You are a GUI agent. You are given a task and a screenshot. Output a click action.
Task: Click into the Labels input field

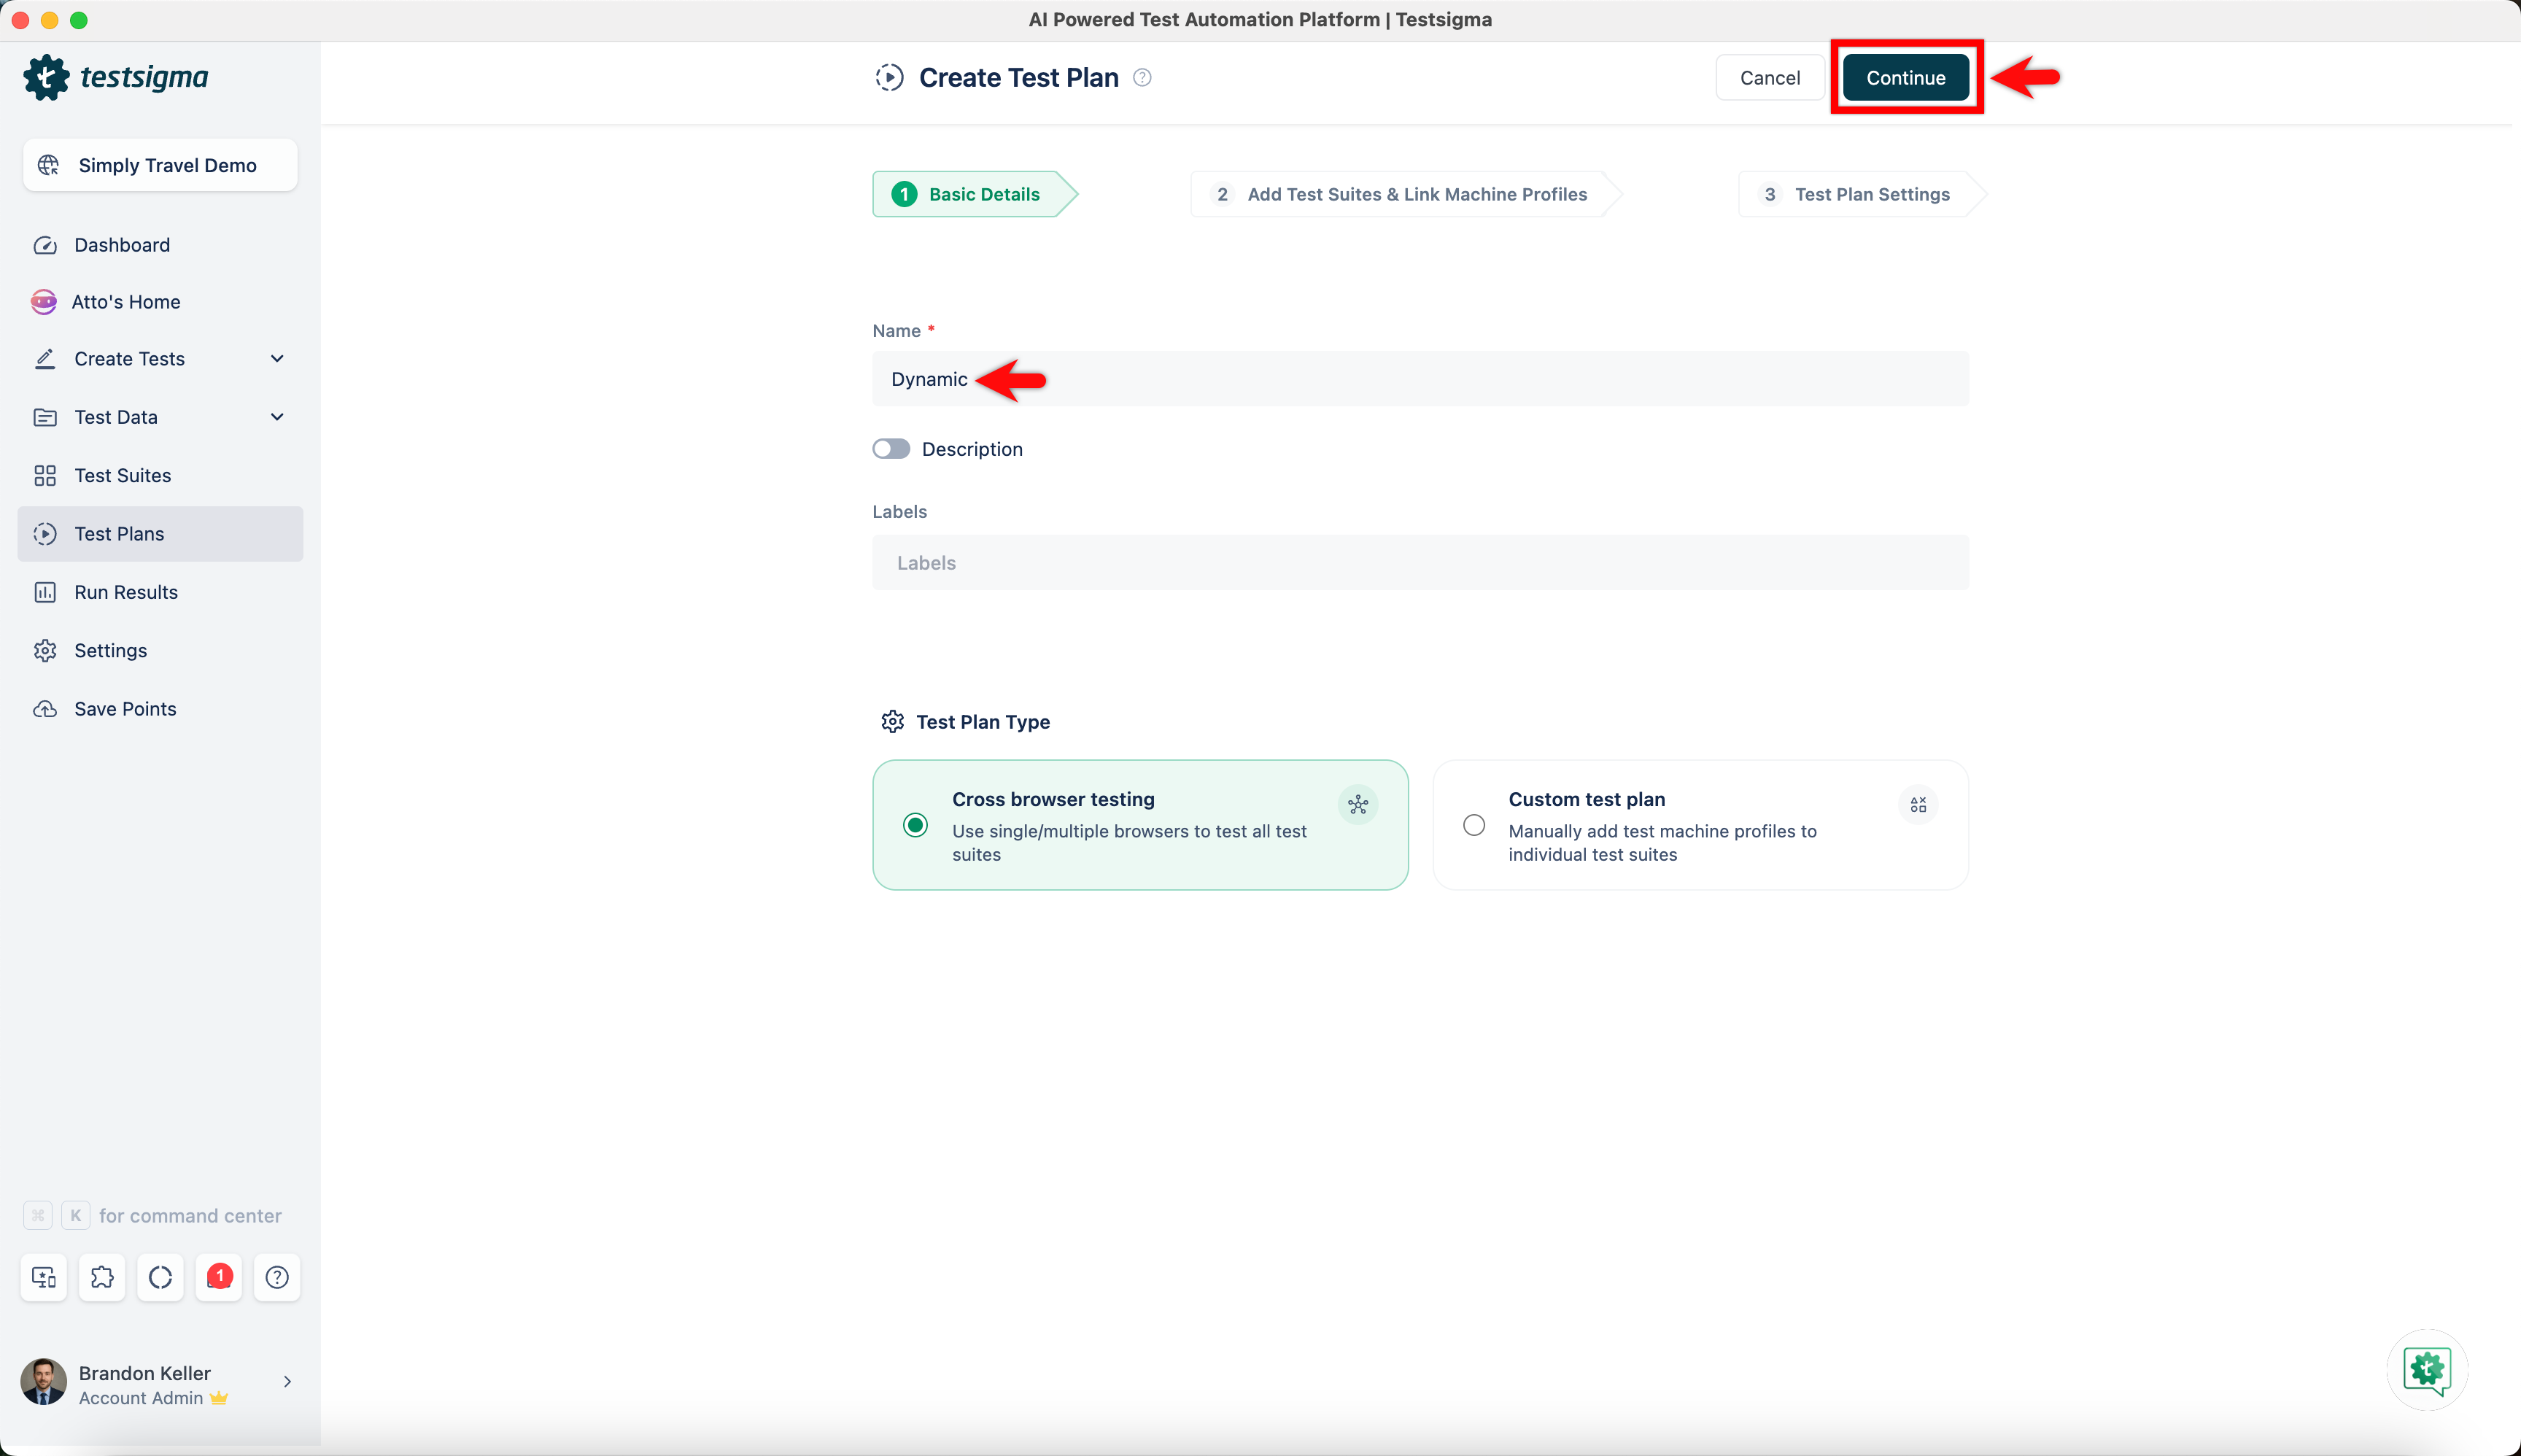[x=1420, y=563]
